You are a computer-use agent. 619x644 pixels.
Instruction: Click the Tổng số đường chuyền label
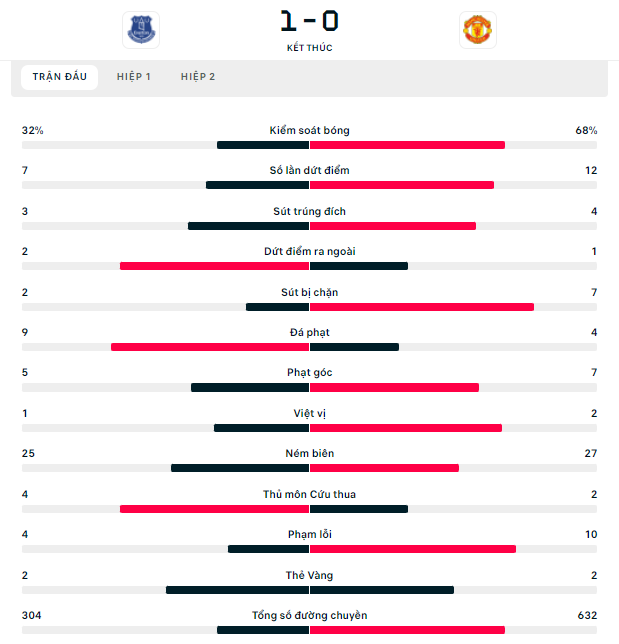tap(309, 615)
